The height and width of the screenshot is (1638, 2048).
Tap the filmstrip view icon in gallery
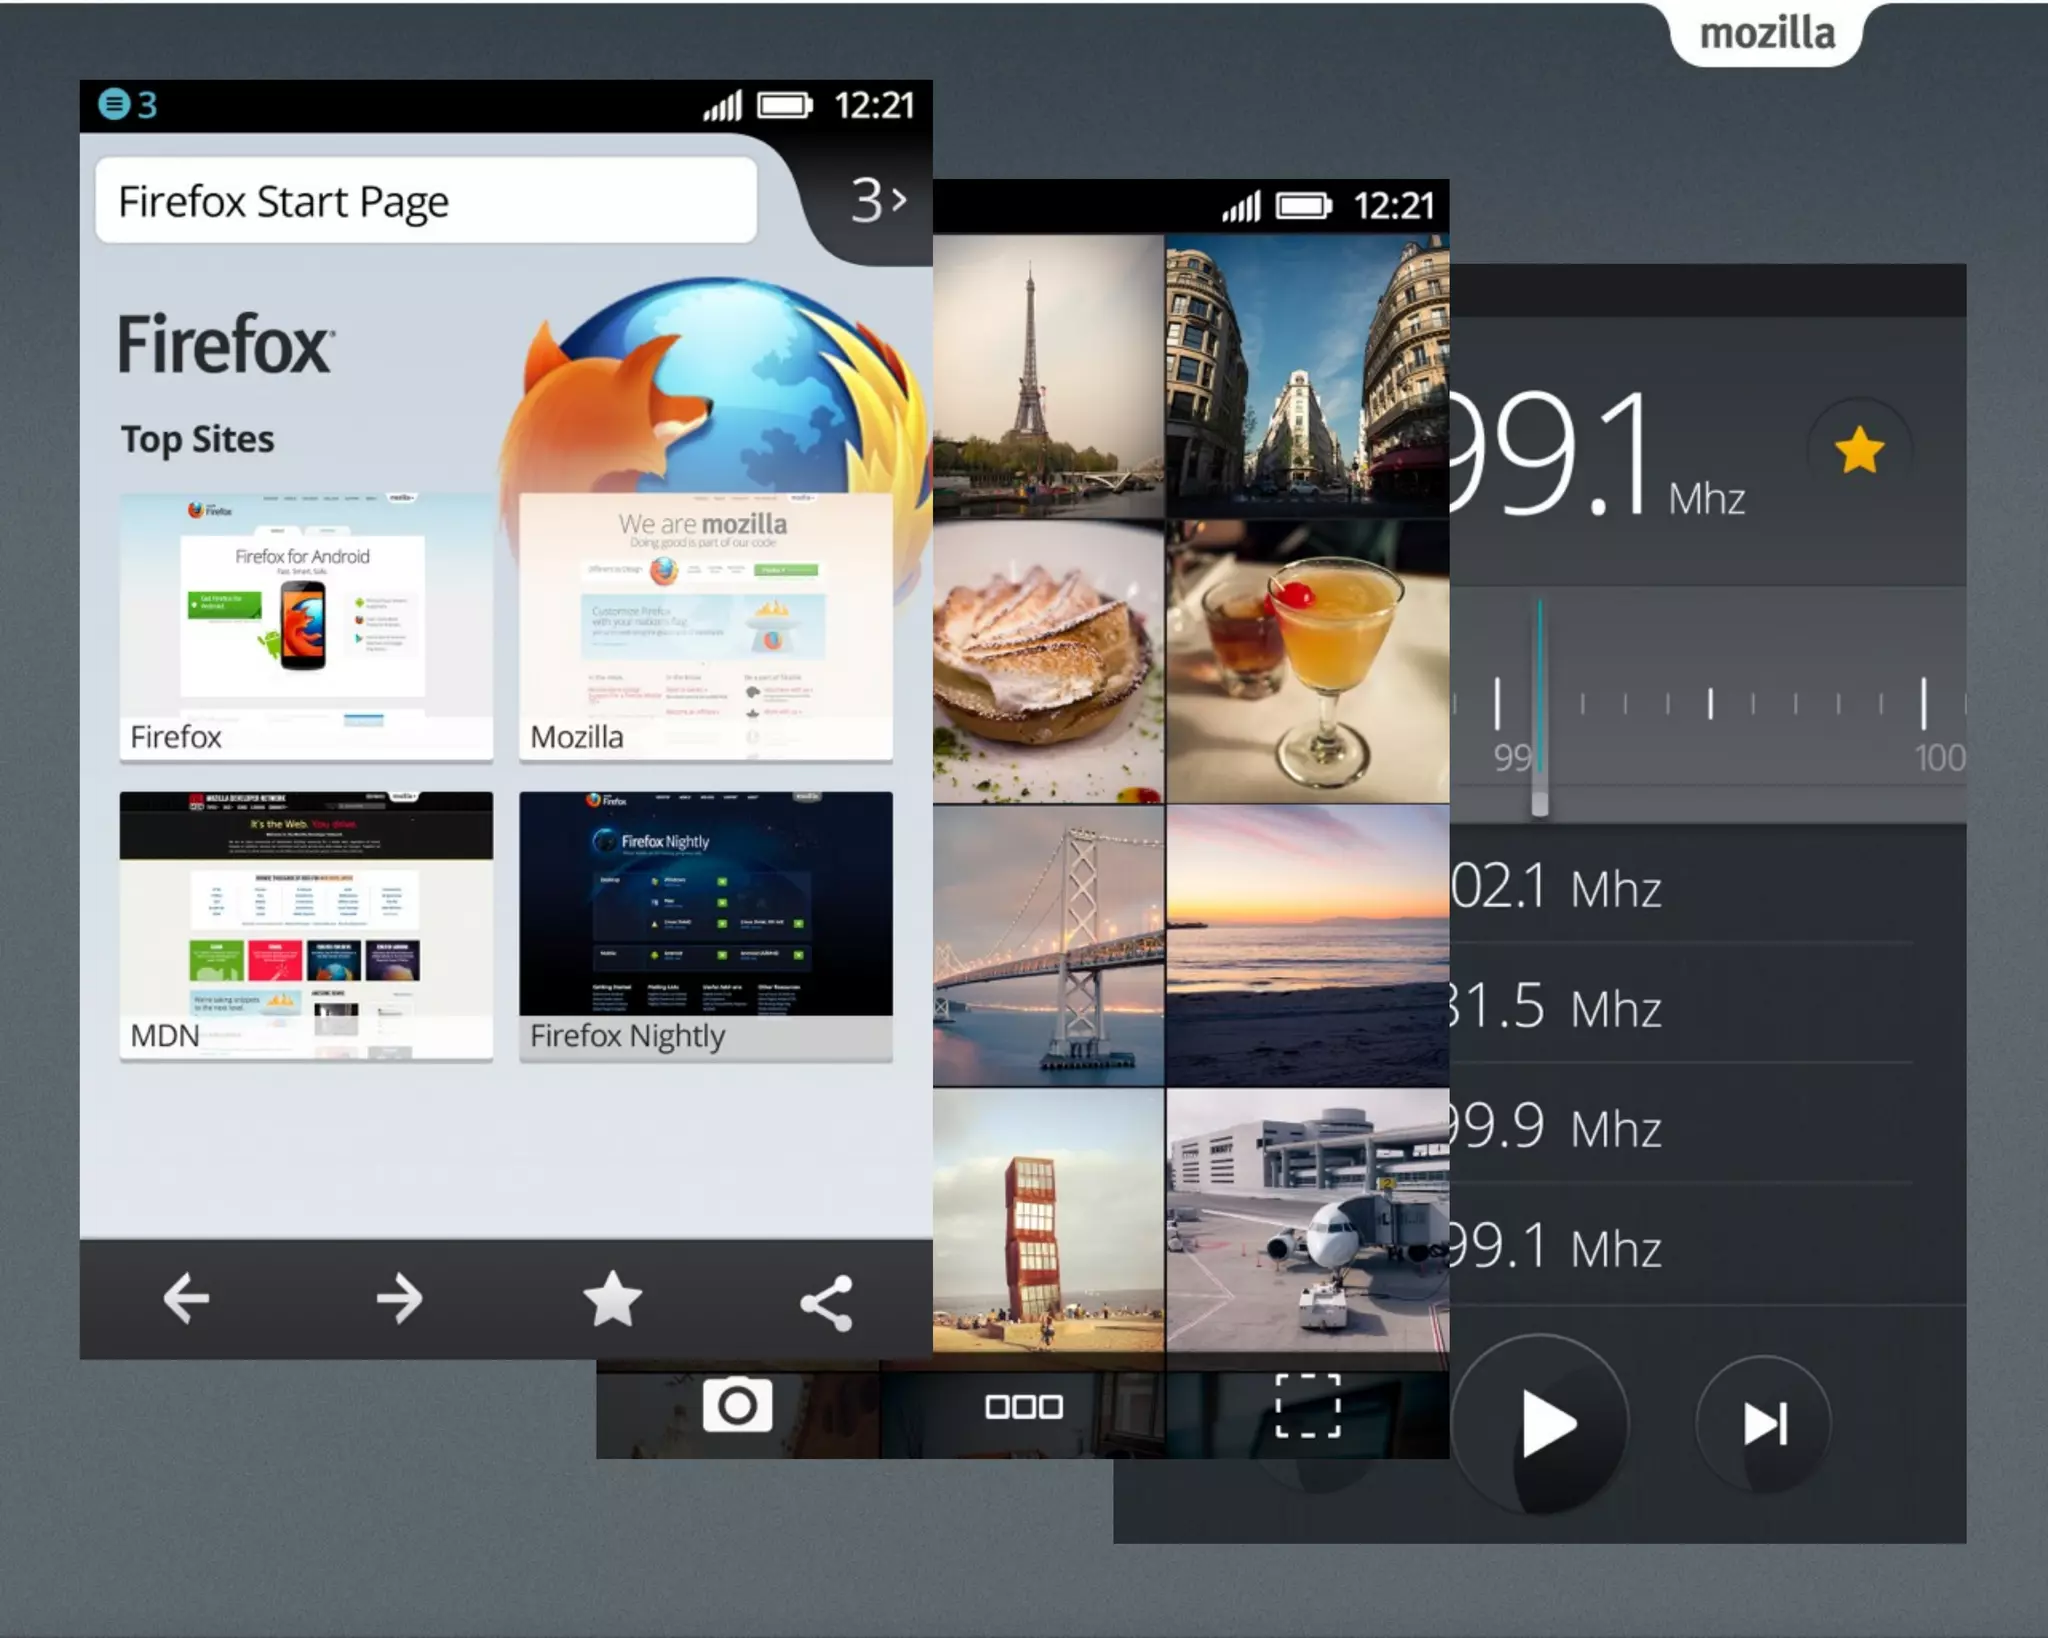point(1023,1407)
